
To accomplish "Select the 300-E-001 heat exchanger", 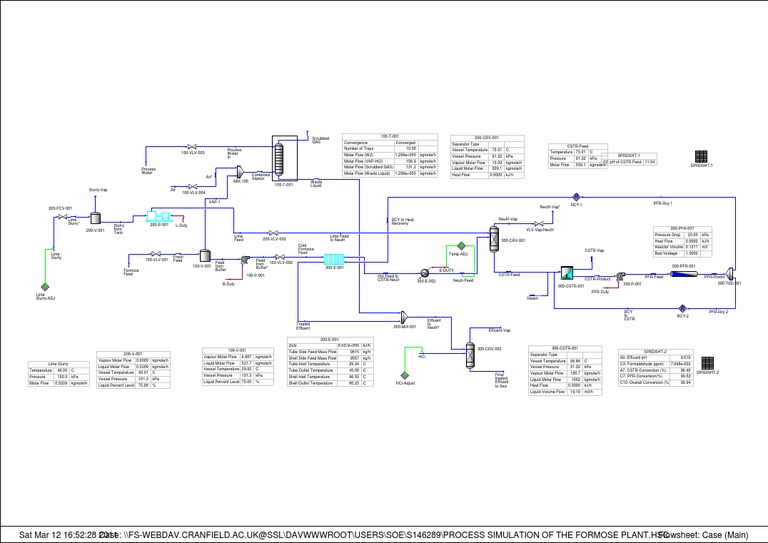I will click(334, 260).
